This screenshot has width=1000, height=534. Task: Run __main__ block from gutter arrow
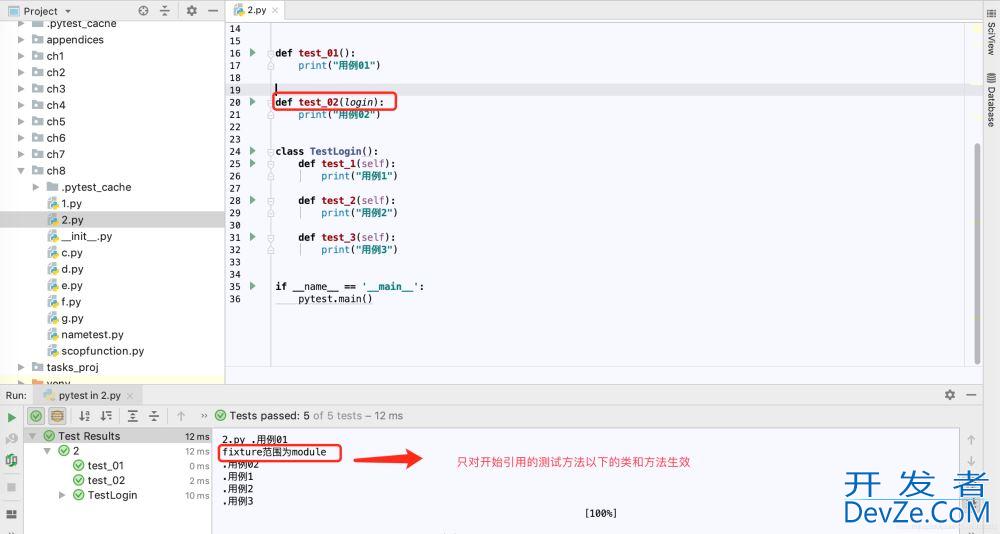[253, 286]
